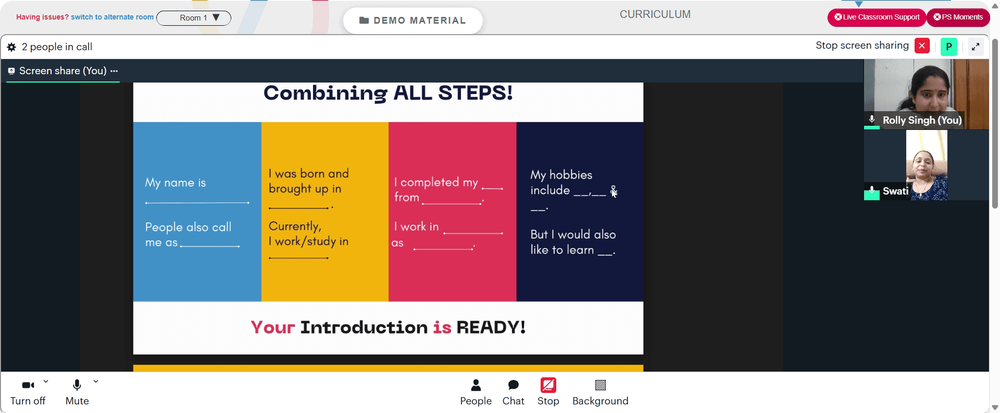The image size is (1000, 413).
Task: Click the 'I completed my' text on slide
Action: (x=436, y=182)
